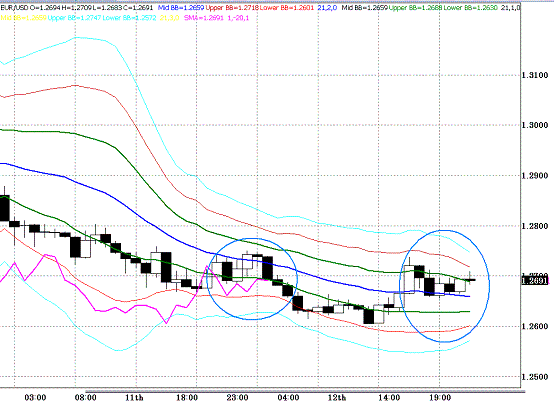The height and width of the screenshot is (403, 554).
Task: Click the 18:00 time axis label
Action: pyautogui.click(x=187, y=398)
